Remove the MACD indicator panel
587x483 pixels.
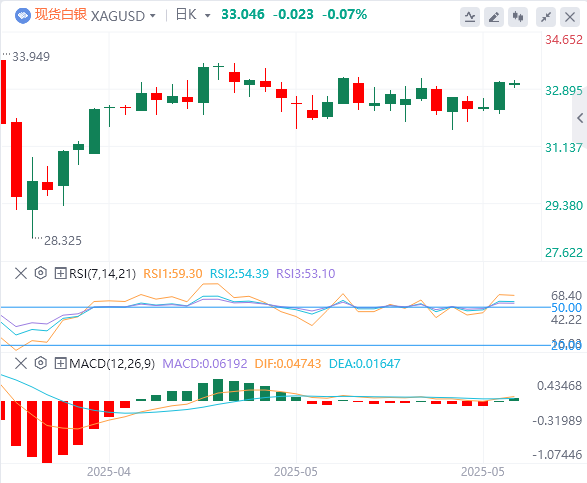[x=21, y=363]
